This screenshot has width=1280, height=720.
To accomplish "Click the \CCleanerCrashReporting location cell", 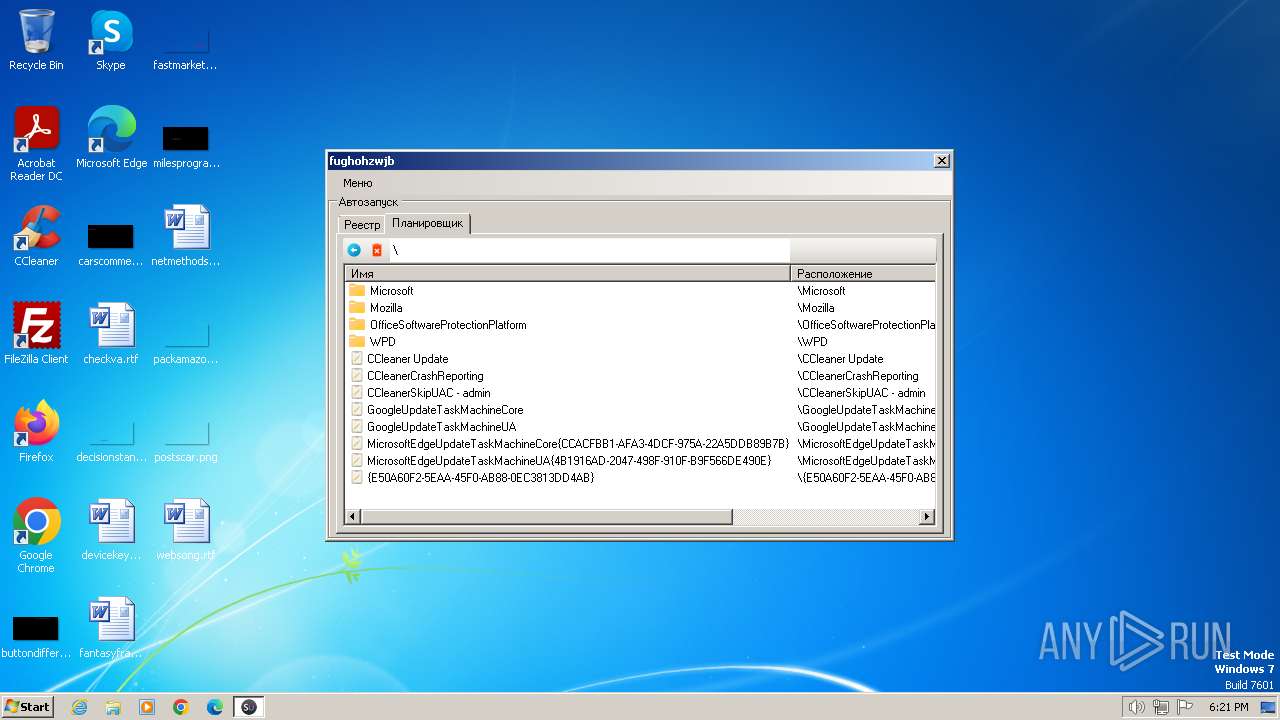I will click(x=857, y=376).
